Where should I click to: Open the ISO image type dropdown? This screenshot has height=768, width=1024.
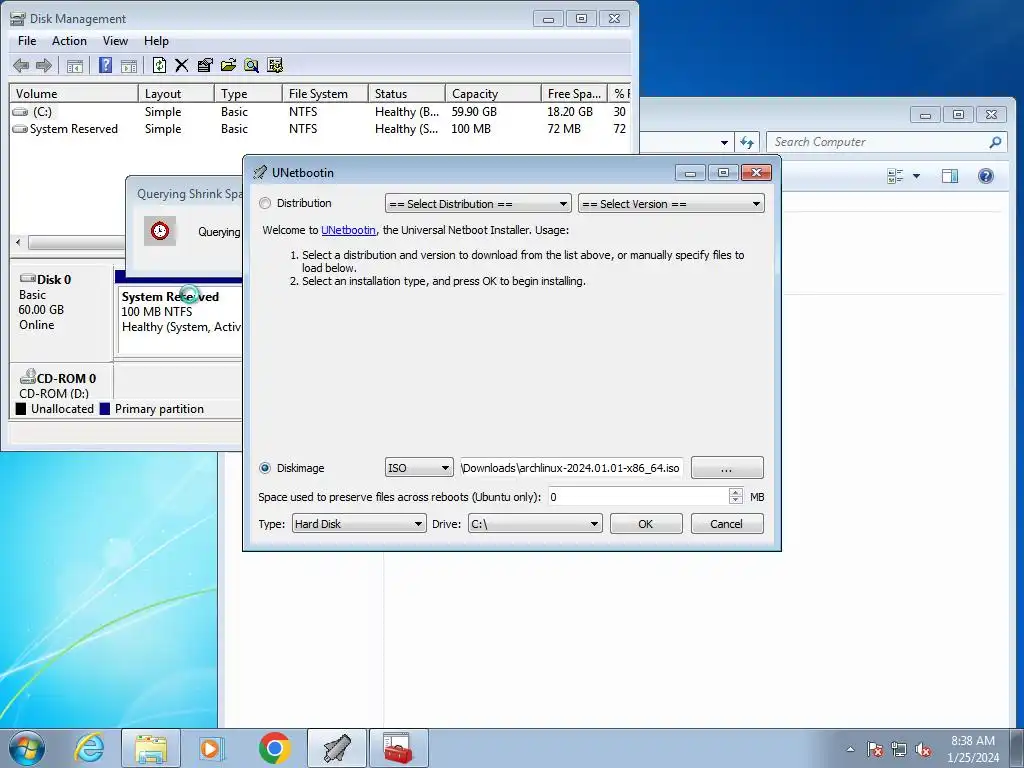[419, 468]
